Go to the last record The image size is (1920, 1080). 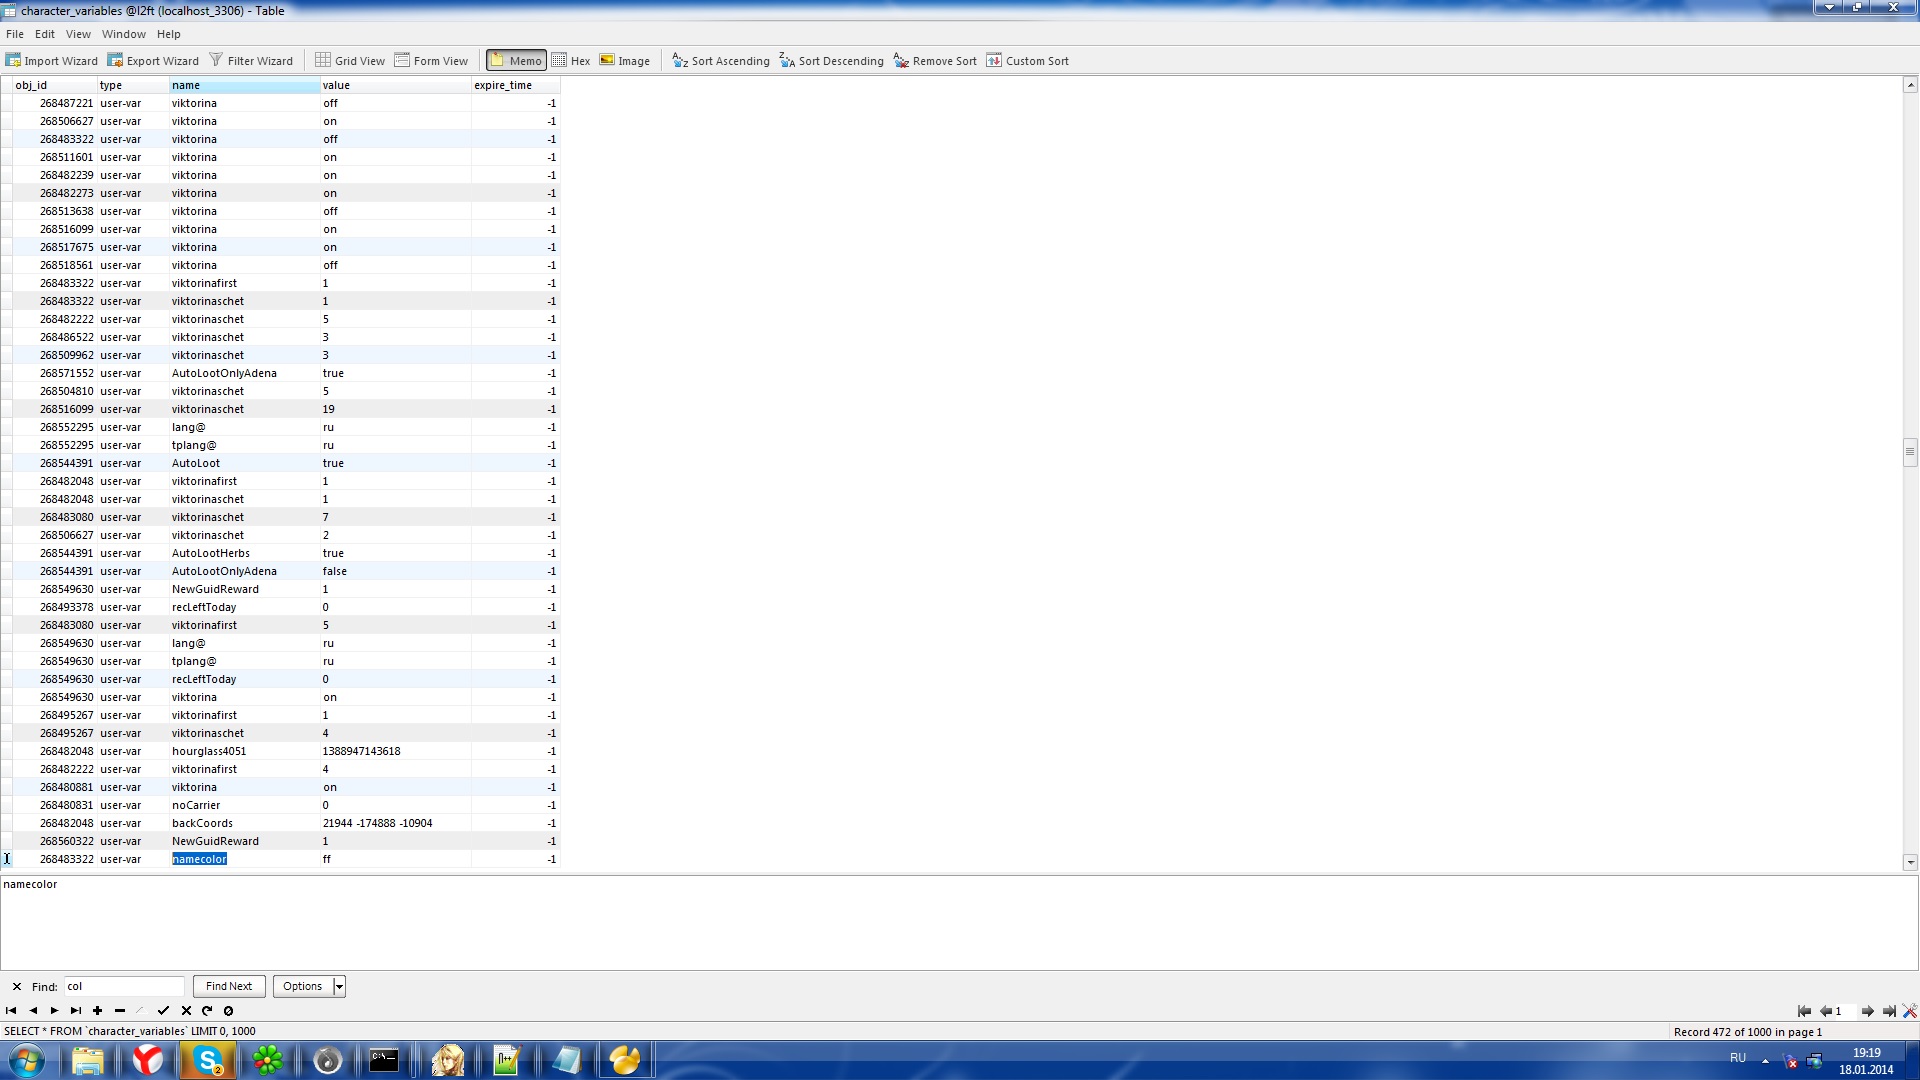[x=76, y=1011]
